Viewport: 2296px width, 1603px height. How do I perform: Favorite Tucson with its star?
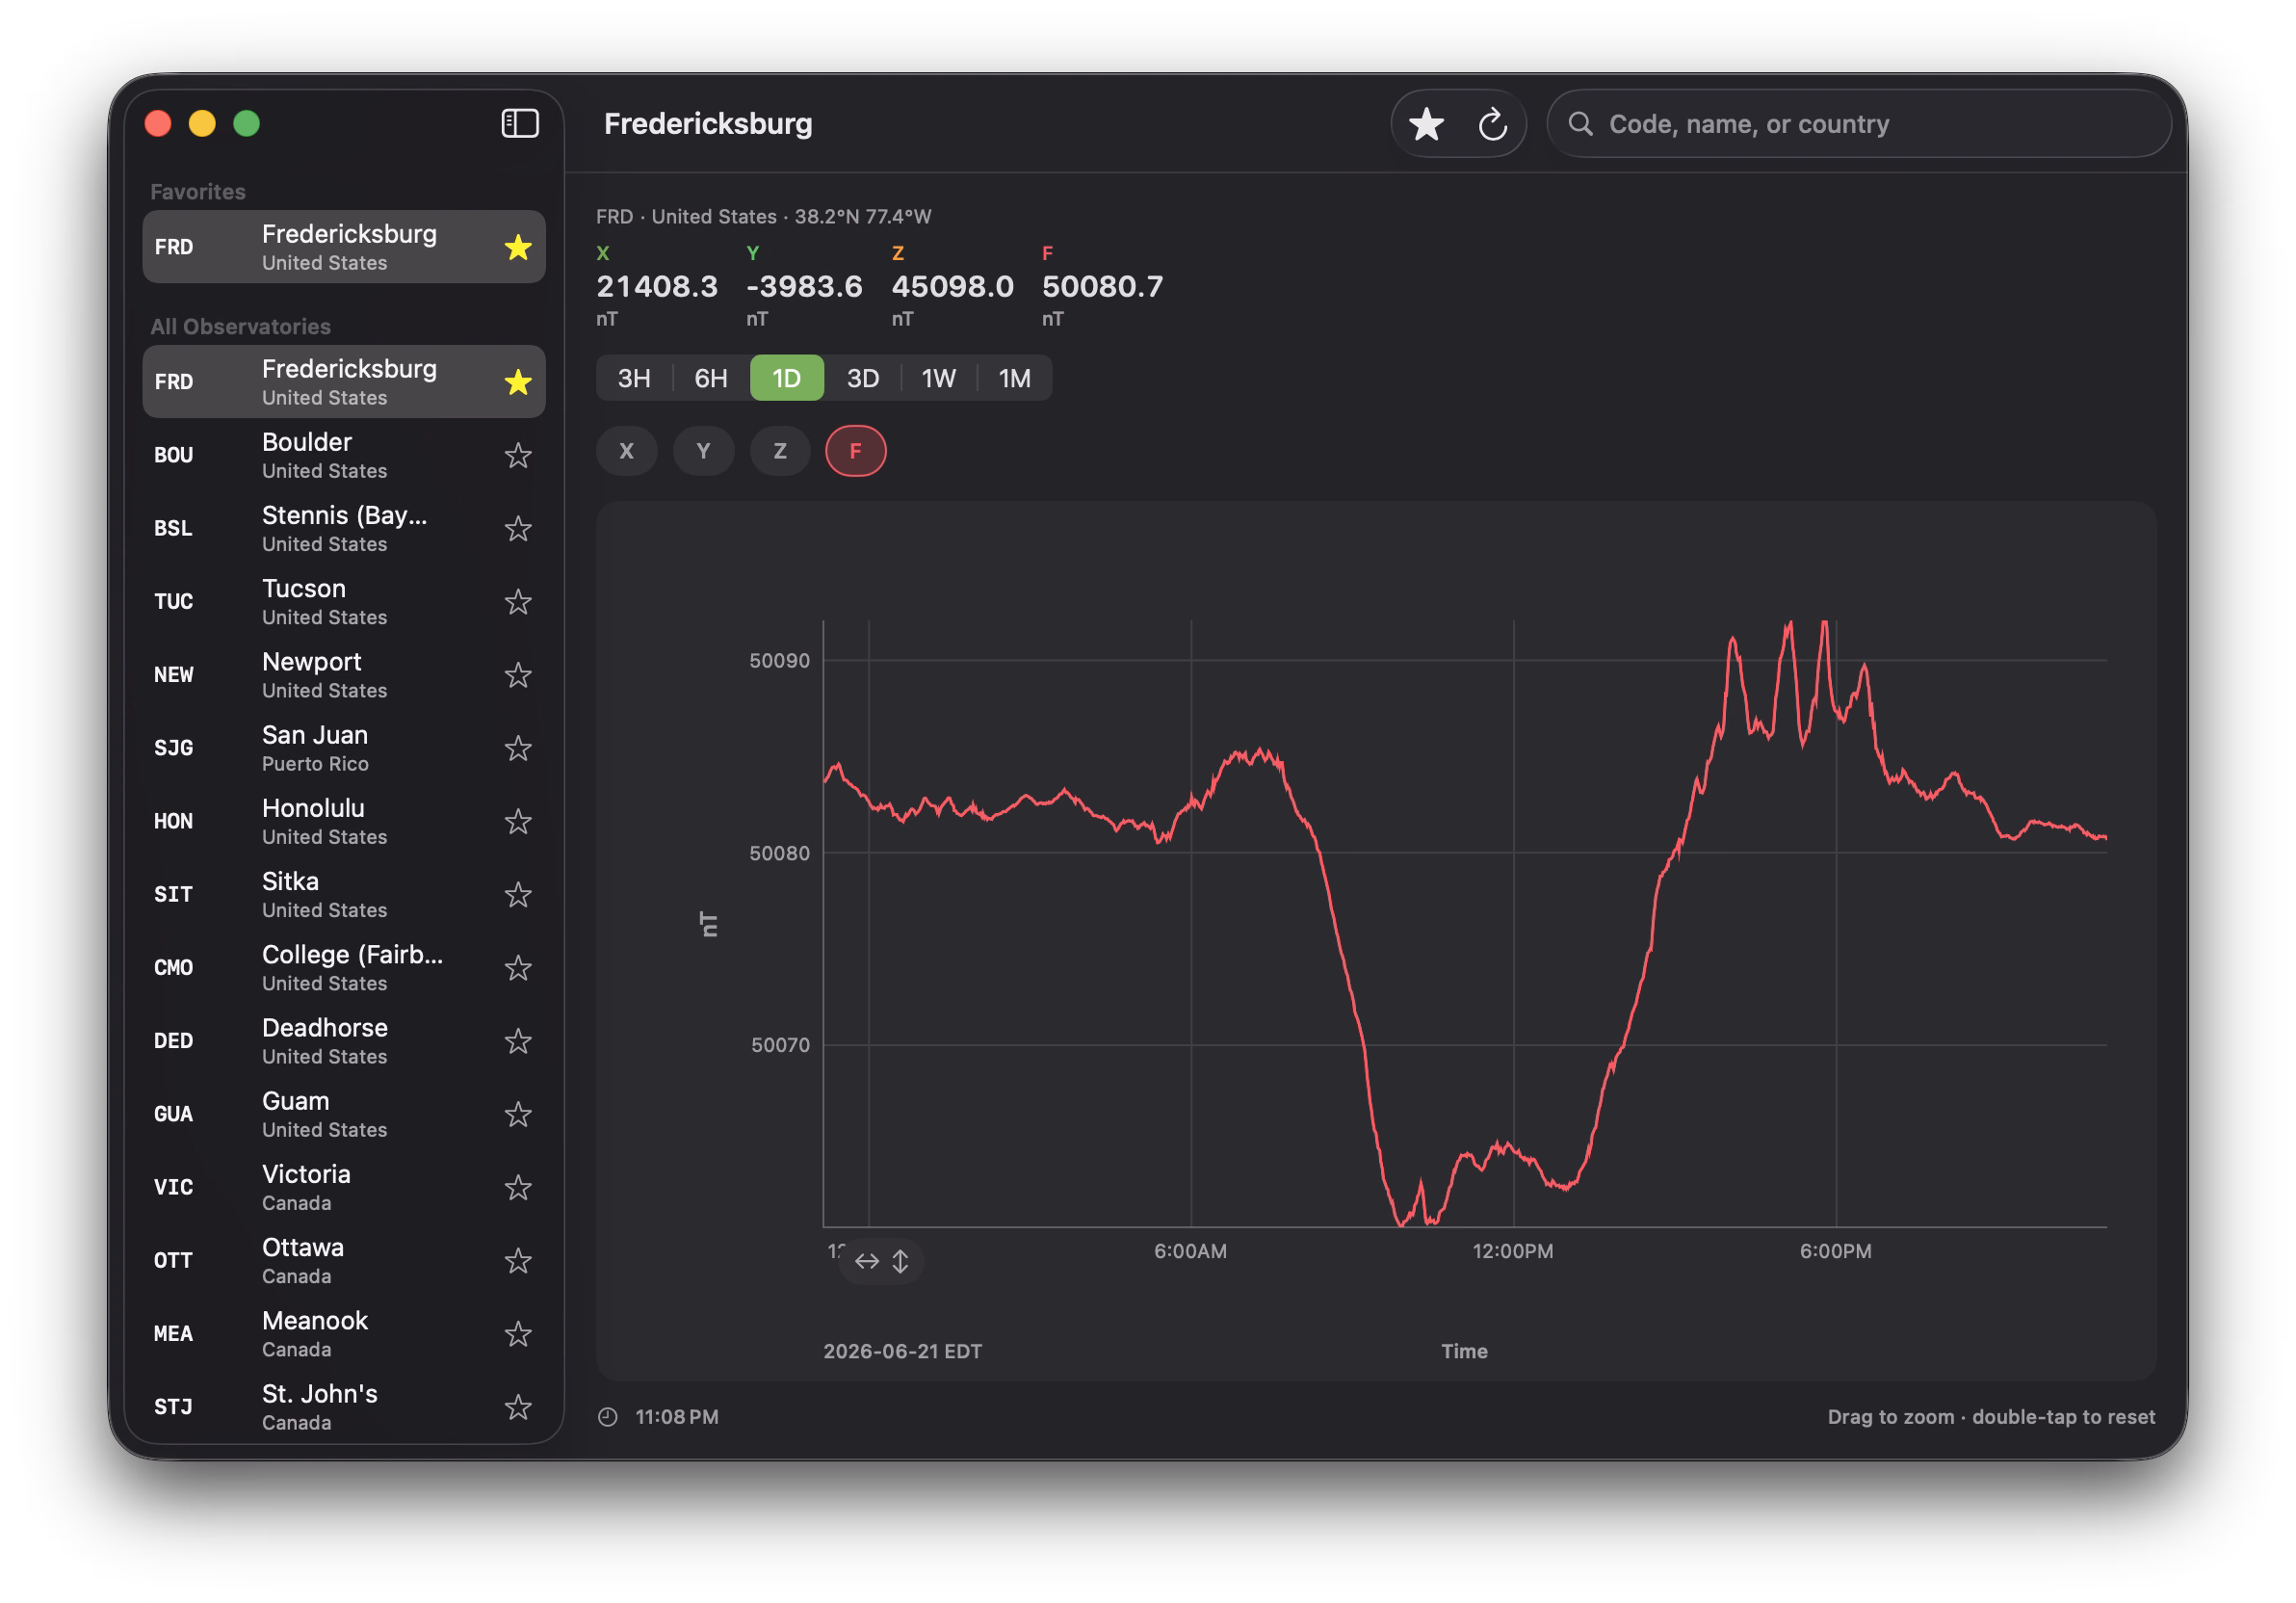coord(518,602)
